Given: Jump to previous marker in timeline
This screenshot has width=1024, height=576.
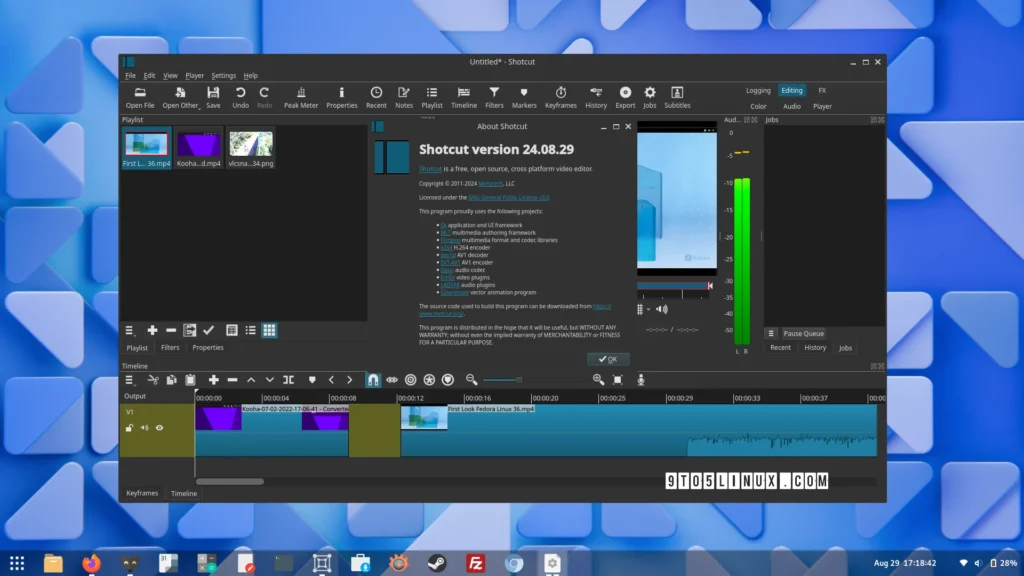Looking at the screenshot, I should 331,379.
